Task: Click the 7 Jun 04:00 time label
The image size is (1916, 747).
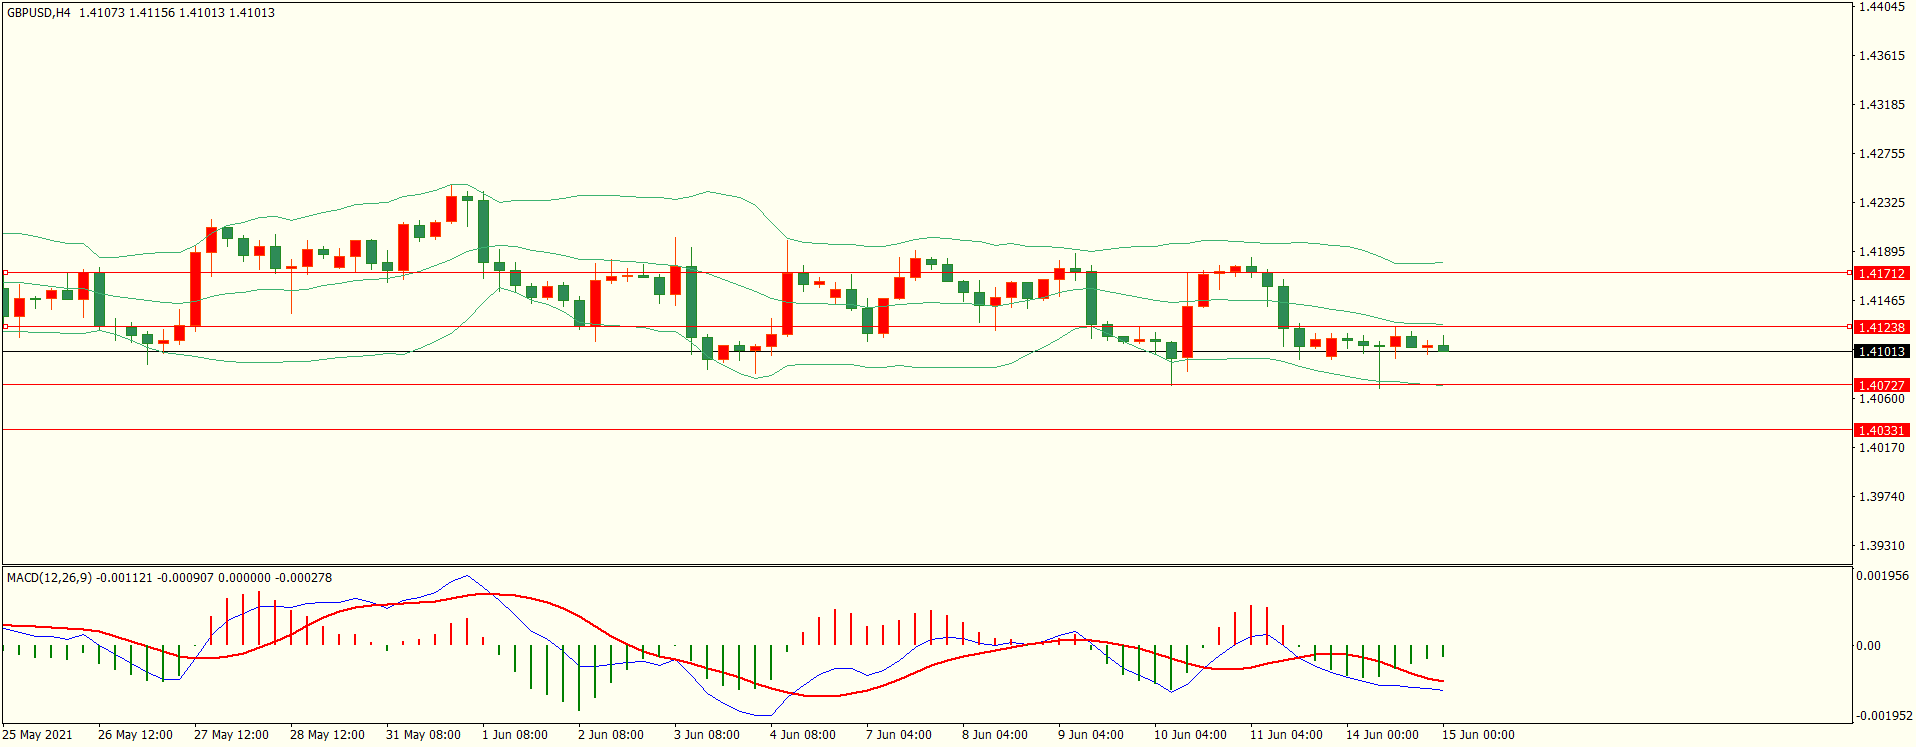Action: (x=899, y=735)
